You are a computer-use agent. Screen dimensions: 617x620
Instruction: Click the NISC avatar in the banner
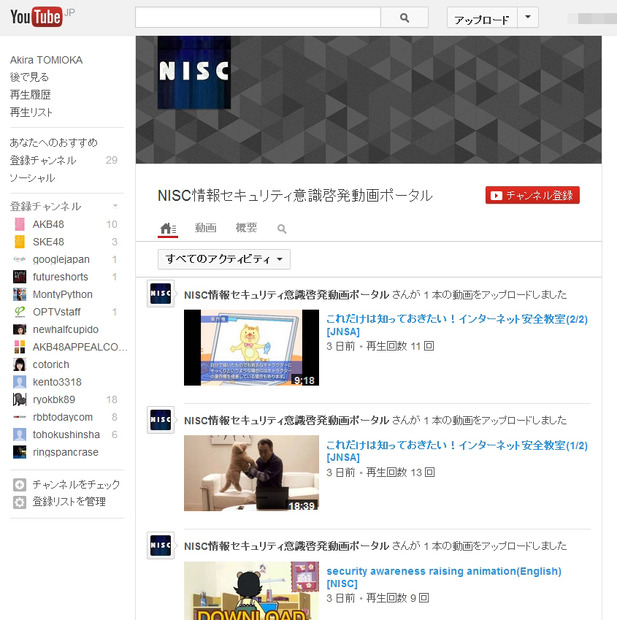194,72
